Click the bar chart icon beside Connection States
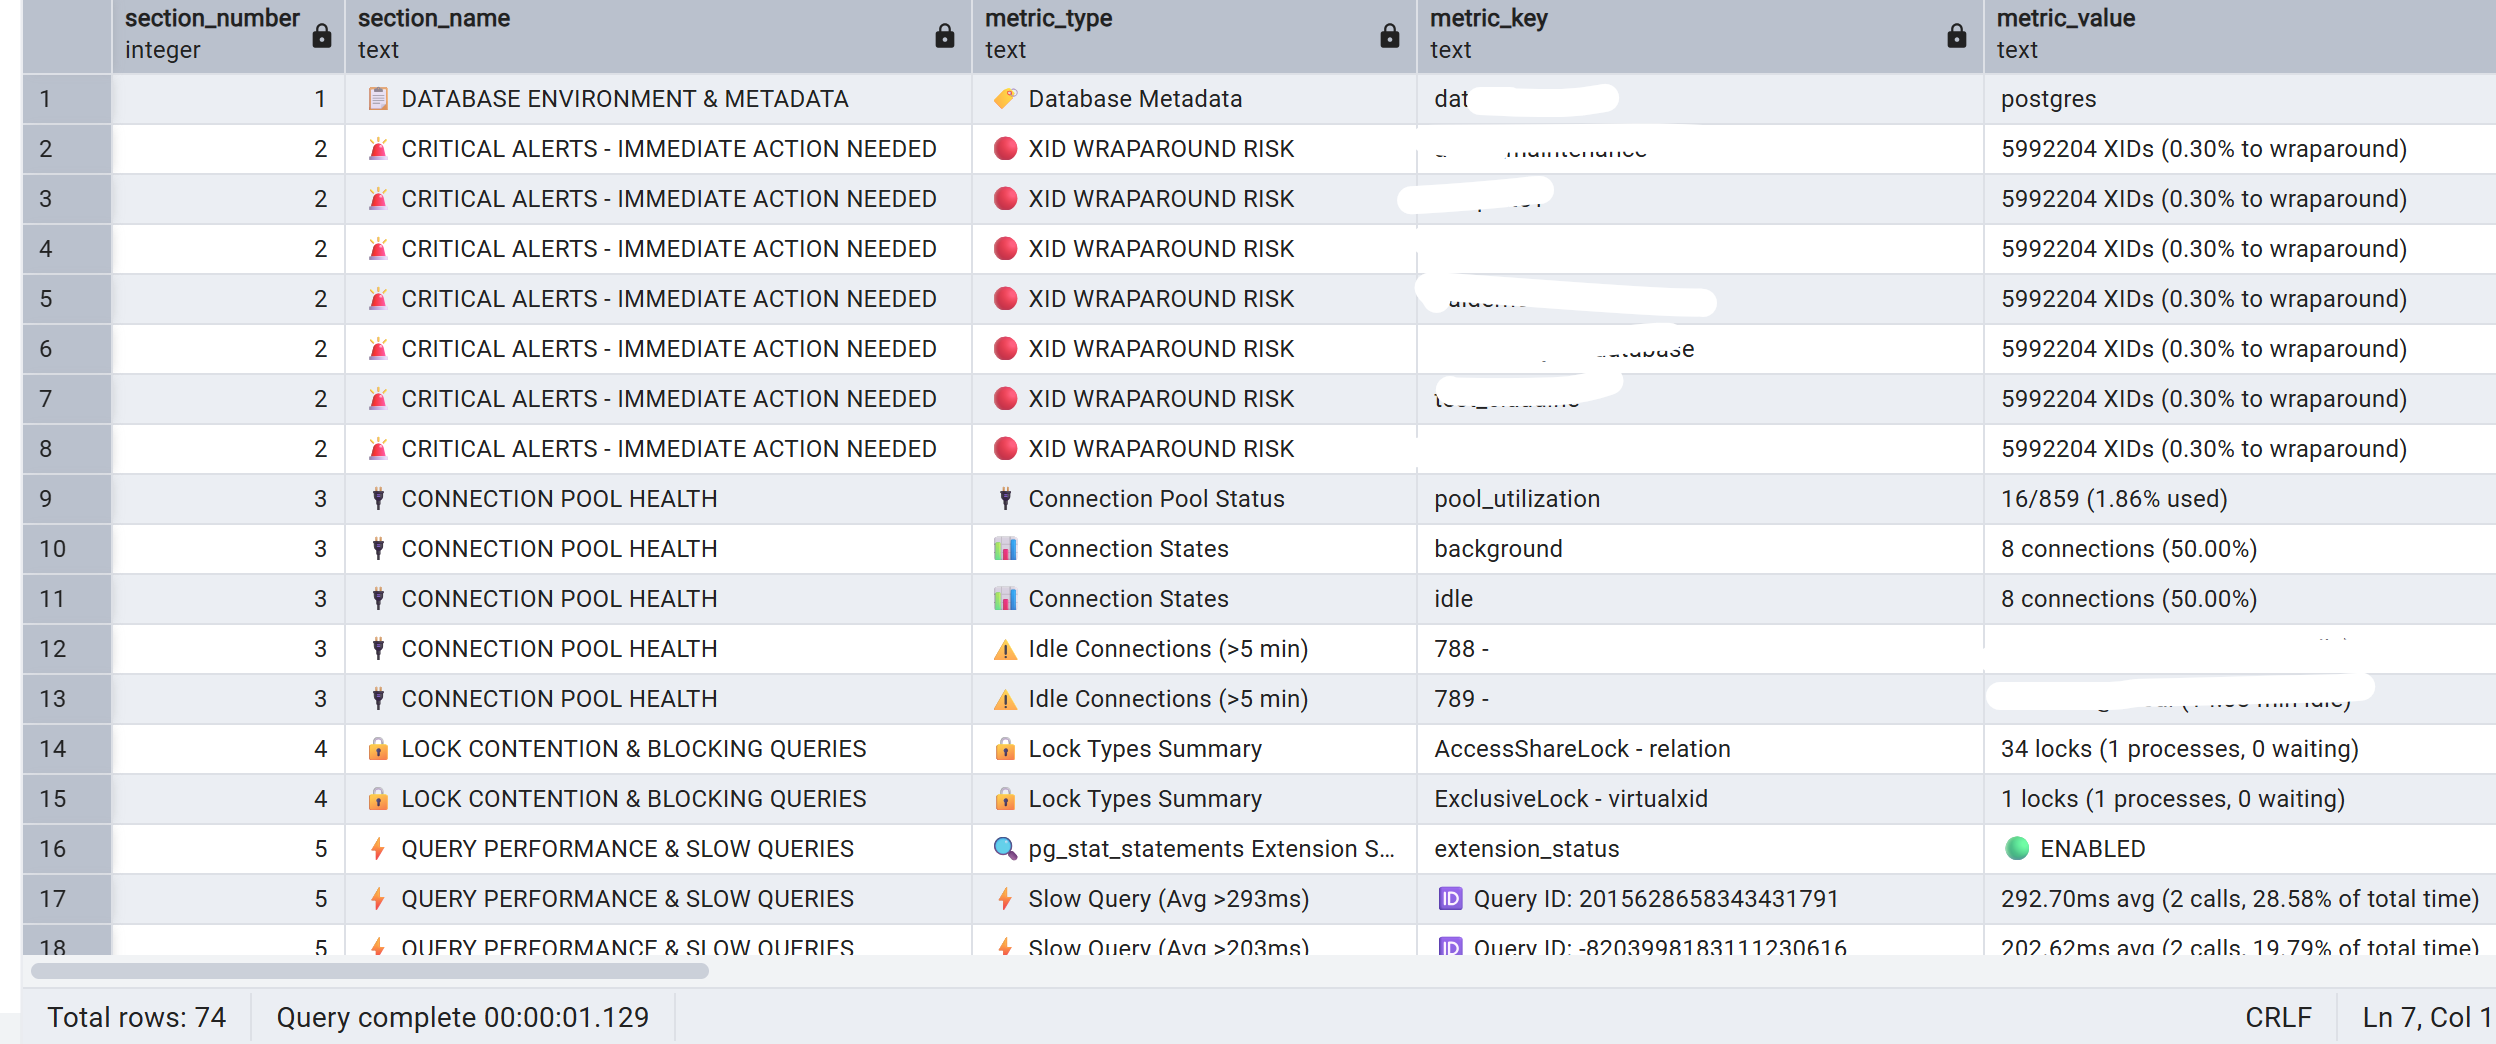Viewport: 2496px width, 1044px height. coord(1008,548)
